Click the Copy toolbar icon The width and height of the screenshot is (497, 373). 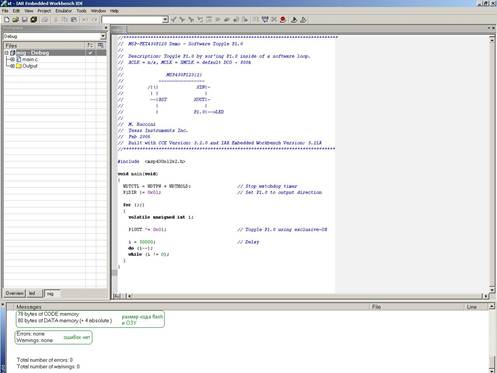coord(65,20)
